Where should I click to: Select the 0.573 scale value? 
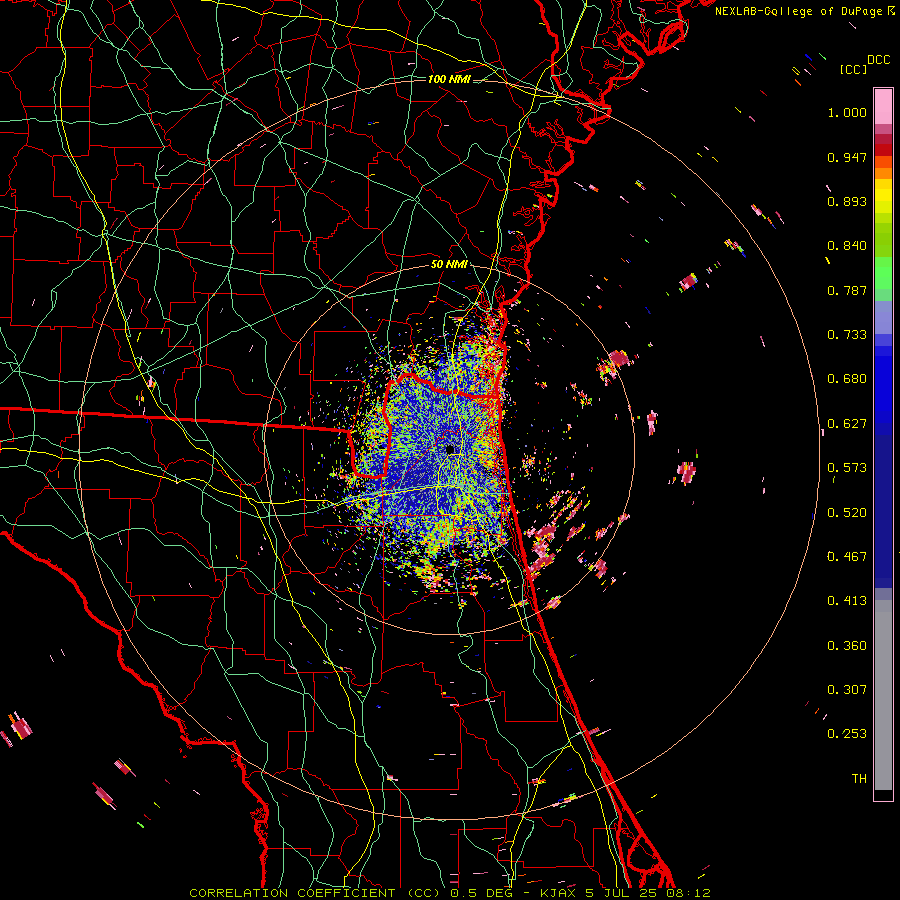tap(847, 468)
